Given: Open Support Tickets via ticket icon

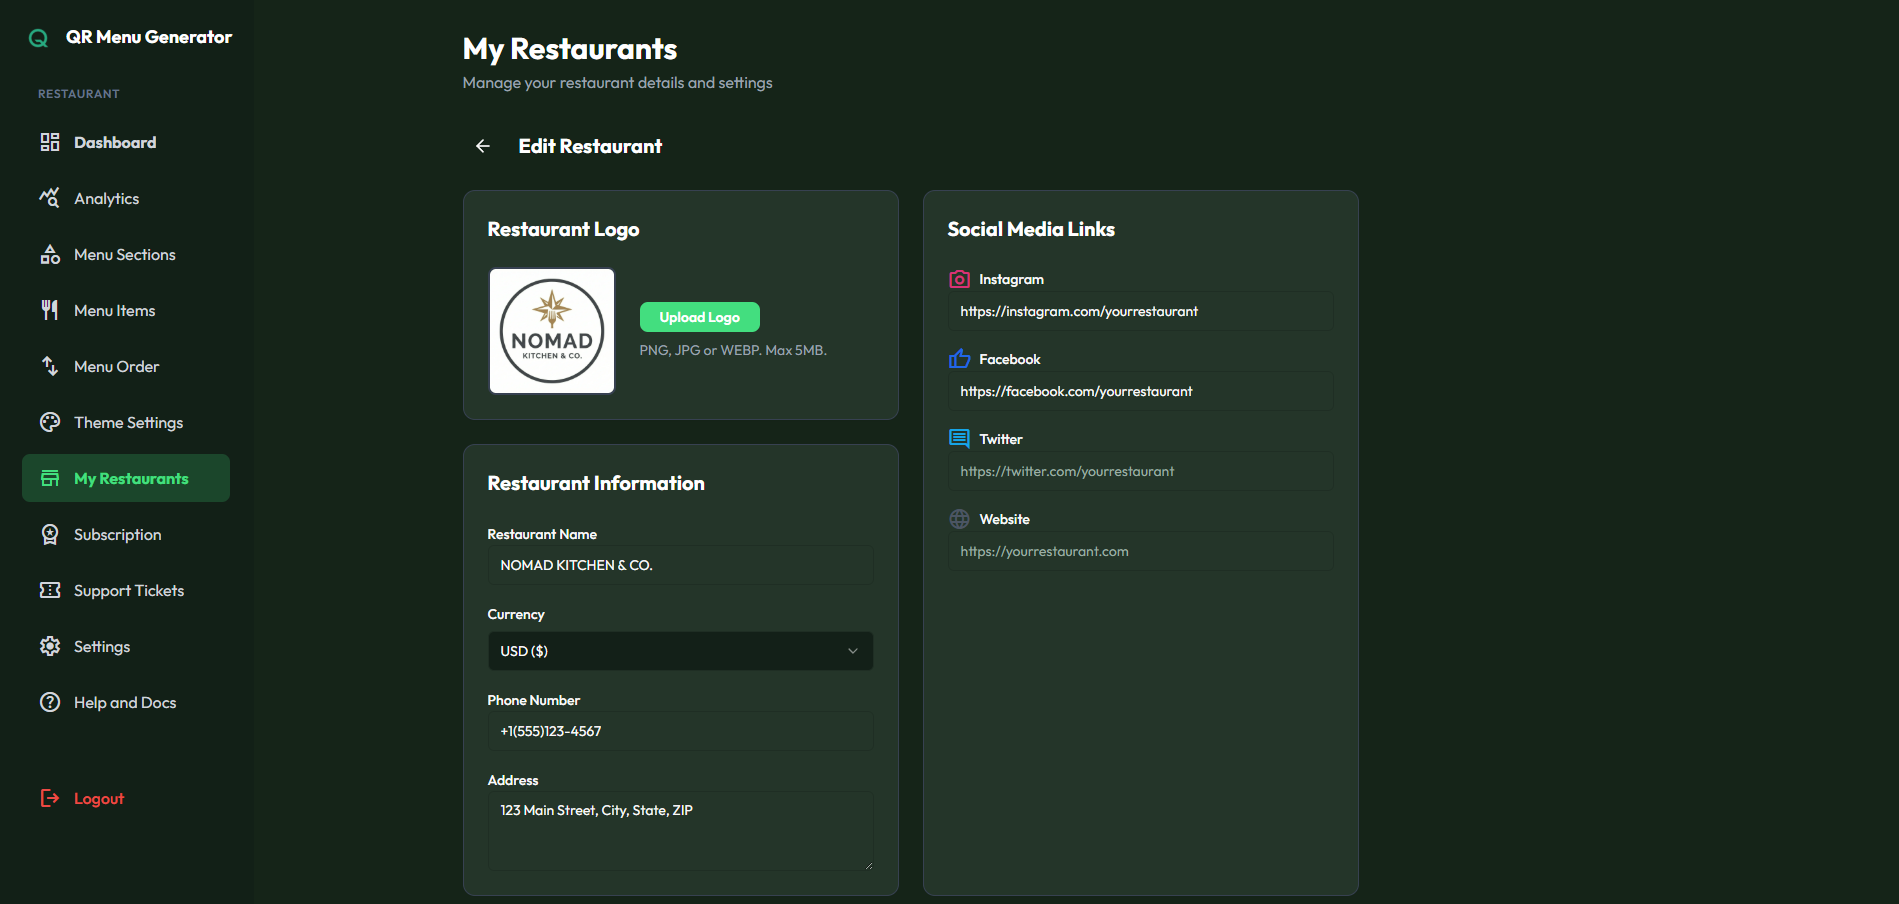Looking at the screenshot, I should point(49,590).
